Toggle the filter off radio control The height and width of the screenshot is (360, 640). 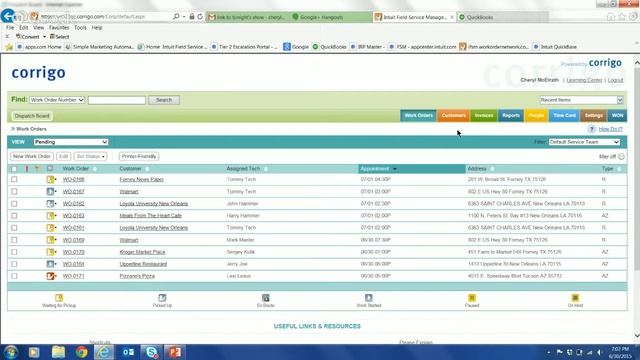(x=621, y=157)
